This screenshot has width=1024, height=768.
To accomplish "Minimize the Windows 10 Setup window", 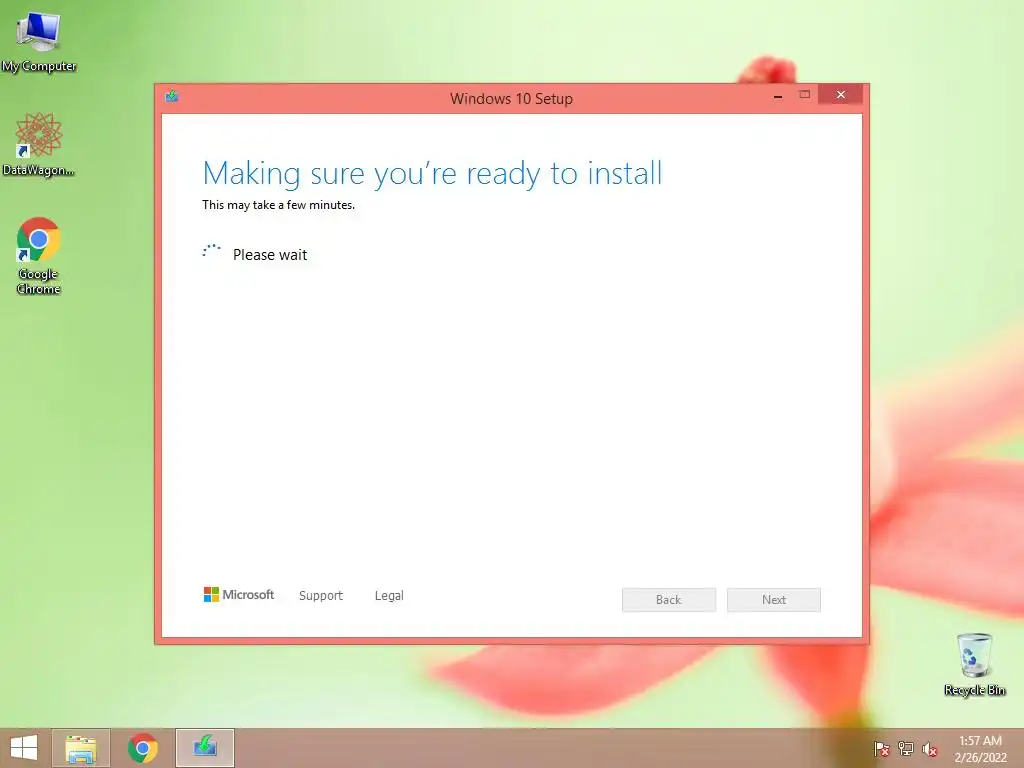I will pyautogui.click(x=778, y=96).
